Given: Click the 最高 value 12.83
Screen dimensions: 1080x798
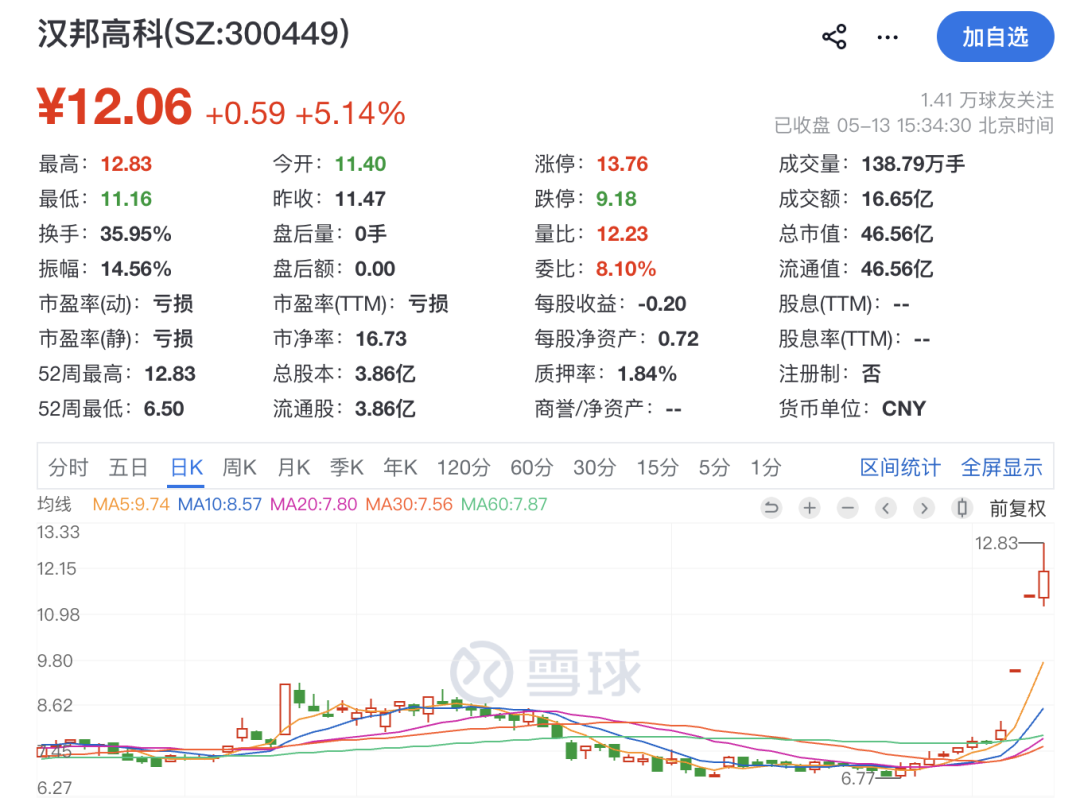Looking at the screenshot, I should 126,164.
